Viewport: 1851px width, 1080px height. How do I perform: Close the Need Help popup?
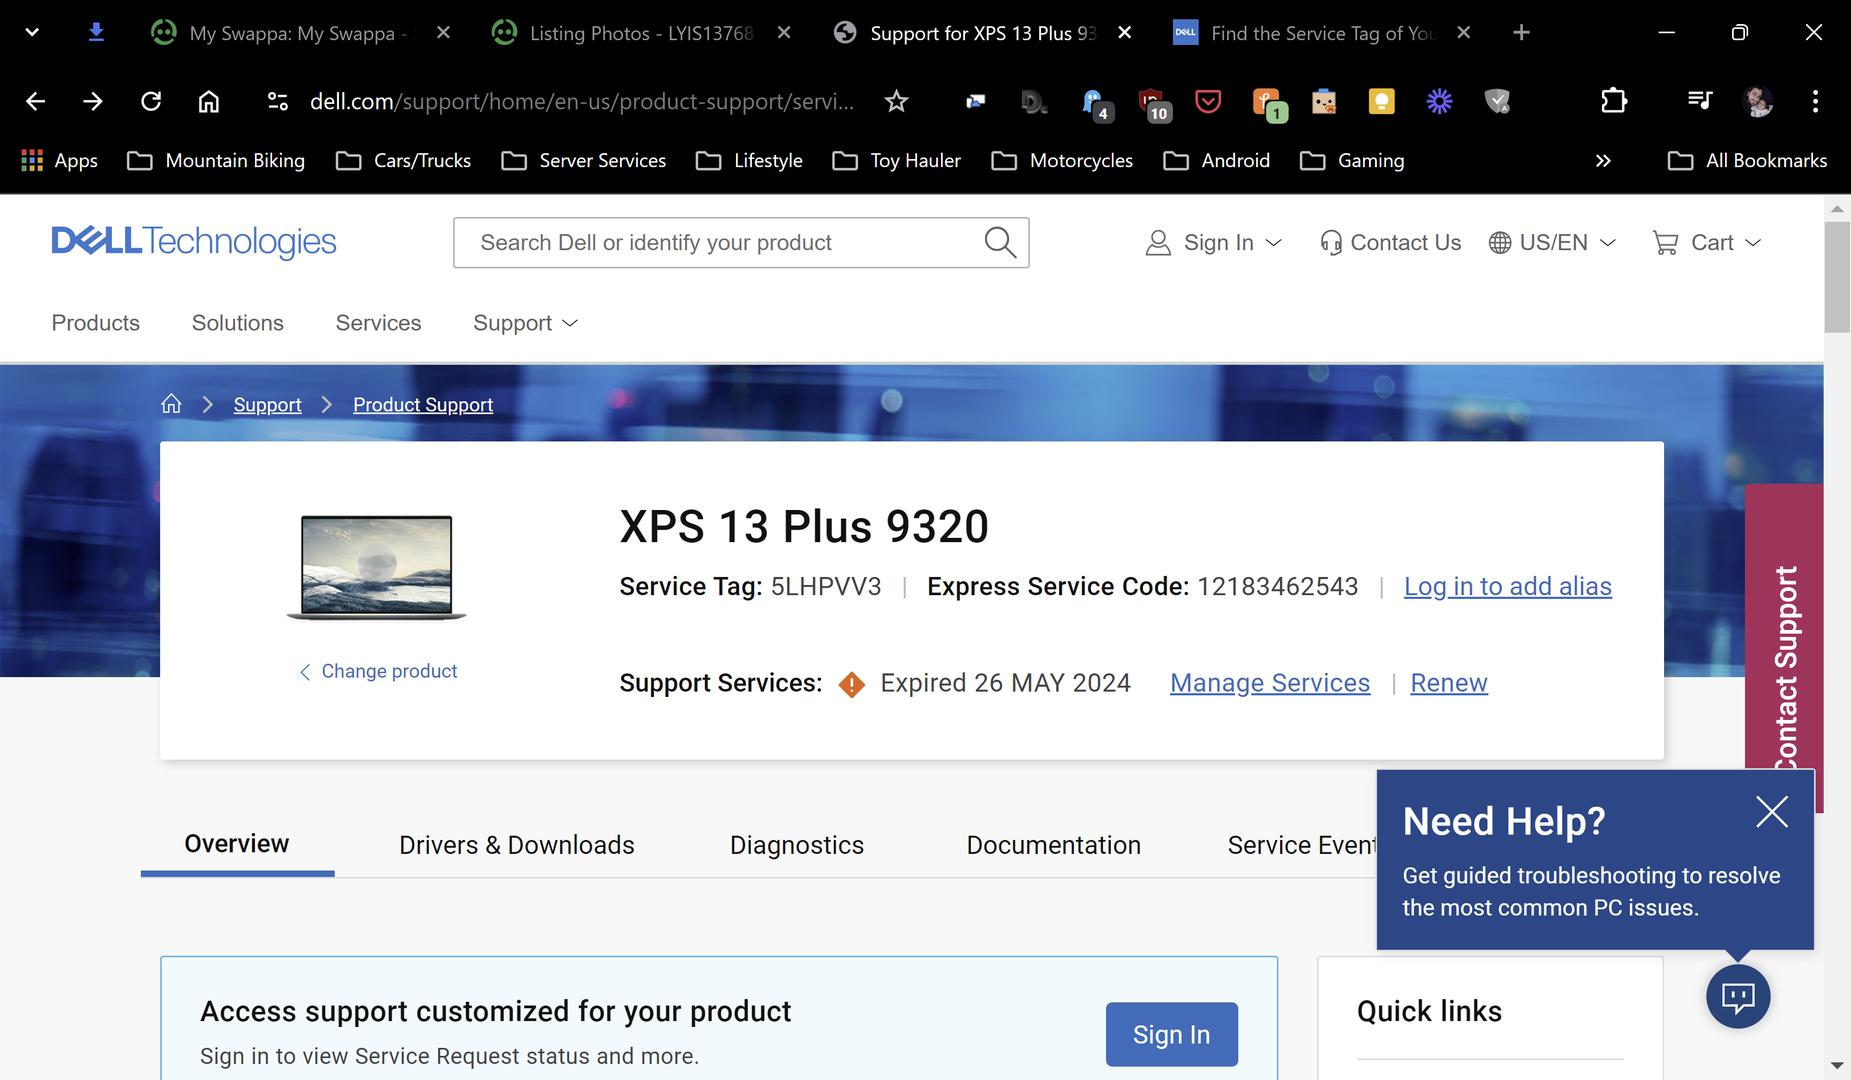click(x=1771, y=812)
